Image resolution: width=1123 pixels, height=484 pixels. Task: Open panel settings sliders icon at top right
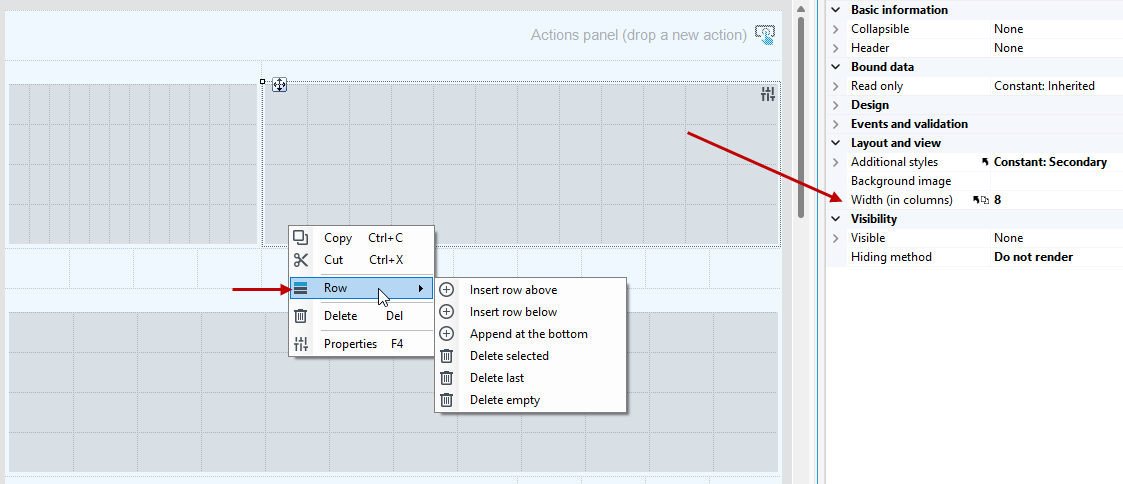point(768,94)
